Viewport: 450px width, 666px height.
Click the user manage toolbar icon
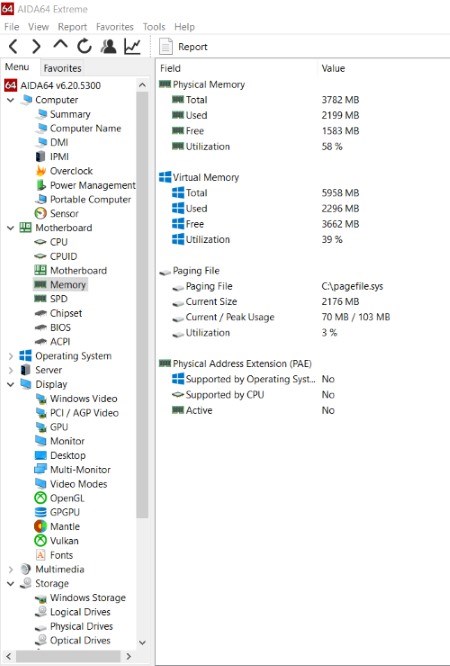[108, 46]
